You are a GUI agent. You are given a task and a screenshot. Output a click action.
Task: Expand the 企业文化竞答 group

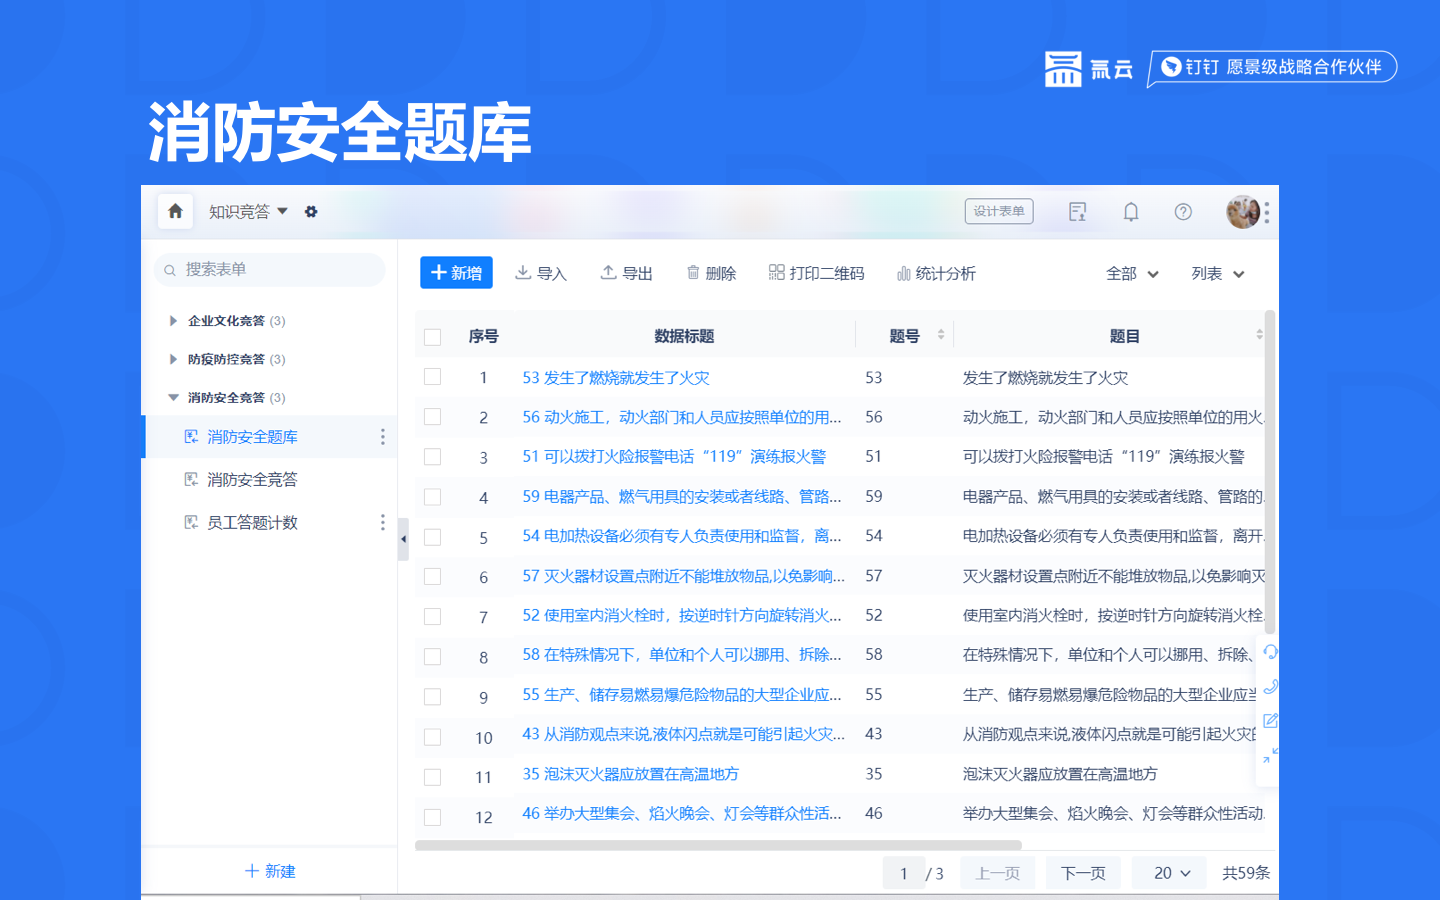[173, 321]
